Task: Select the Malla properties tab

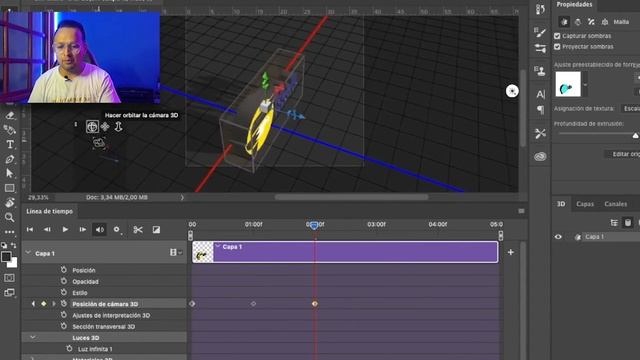Action: point(564,22)
